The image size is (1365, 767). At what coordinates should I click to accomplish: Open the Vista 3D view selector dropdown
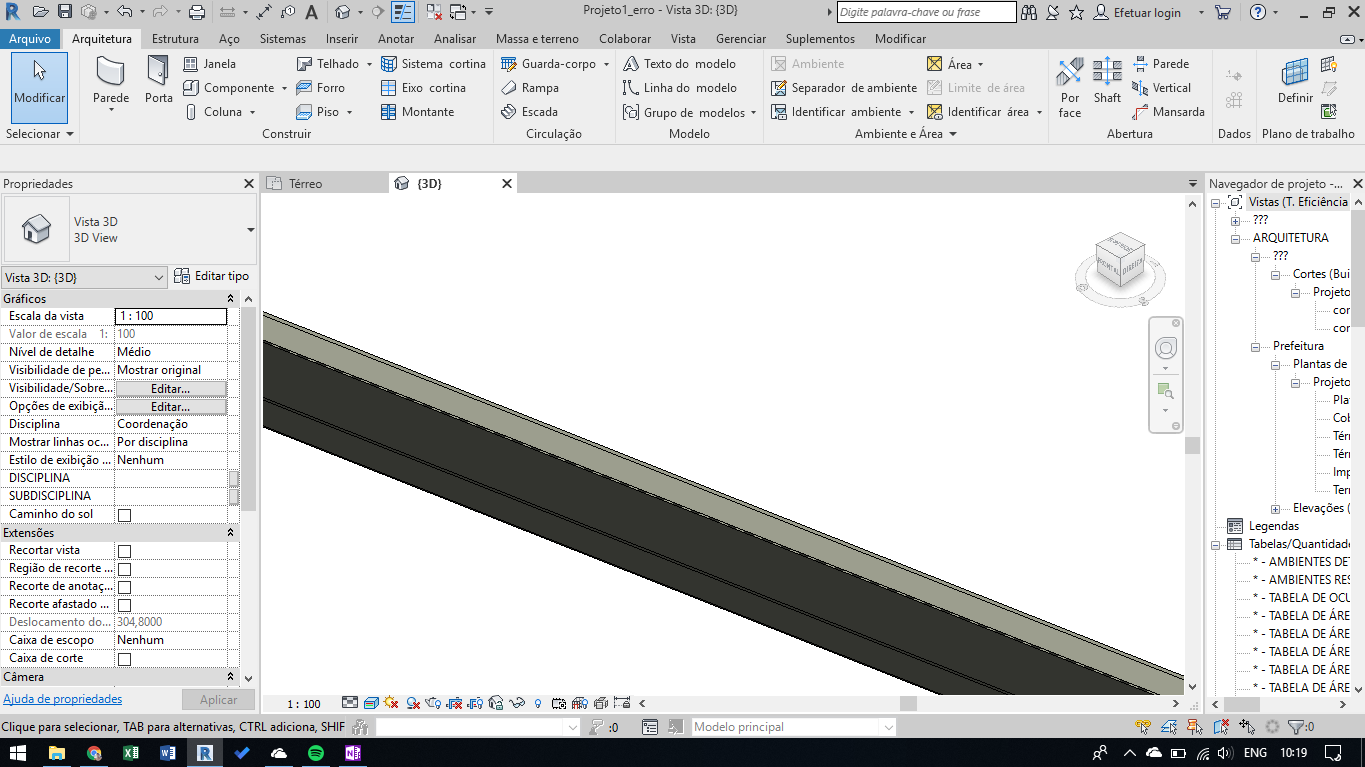[x=161, y=276]
